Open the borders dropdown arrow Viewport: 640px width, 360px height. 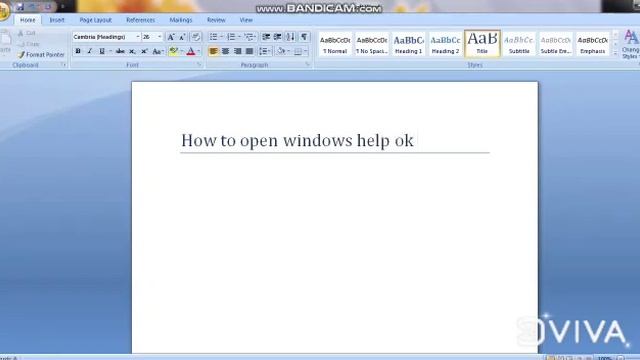click(306, 51)
